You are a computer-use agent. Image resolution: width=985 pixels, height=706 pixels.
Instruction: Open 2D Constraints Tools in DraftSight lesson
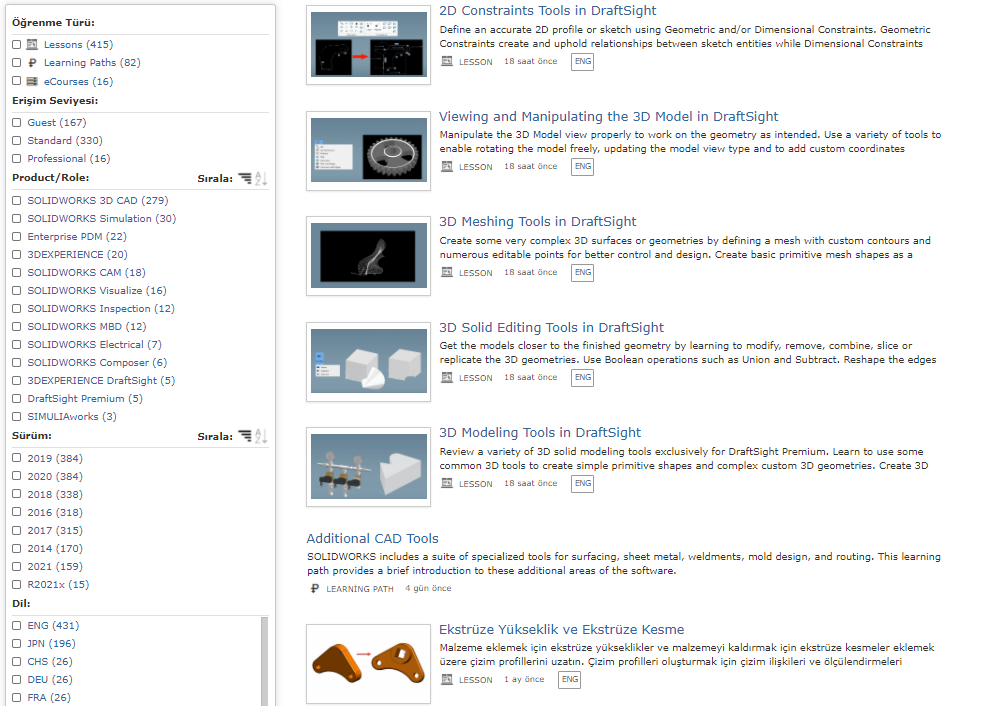point(547,11)
